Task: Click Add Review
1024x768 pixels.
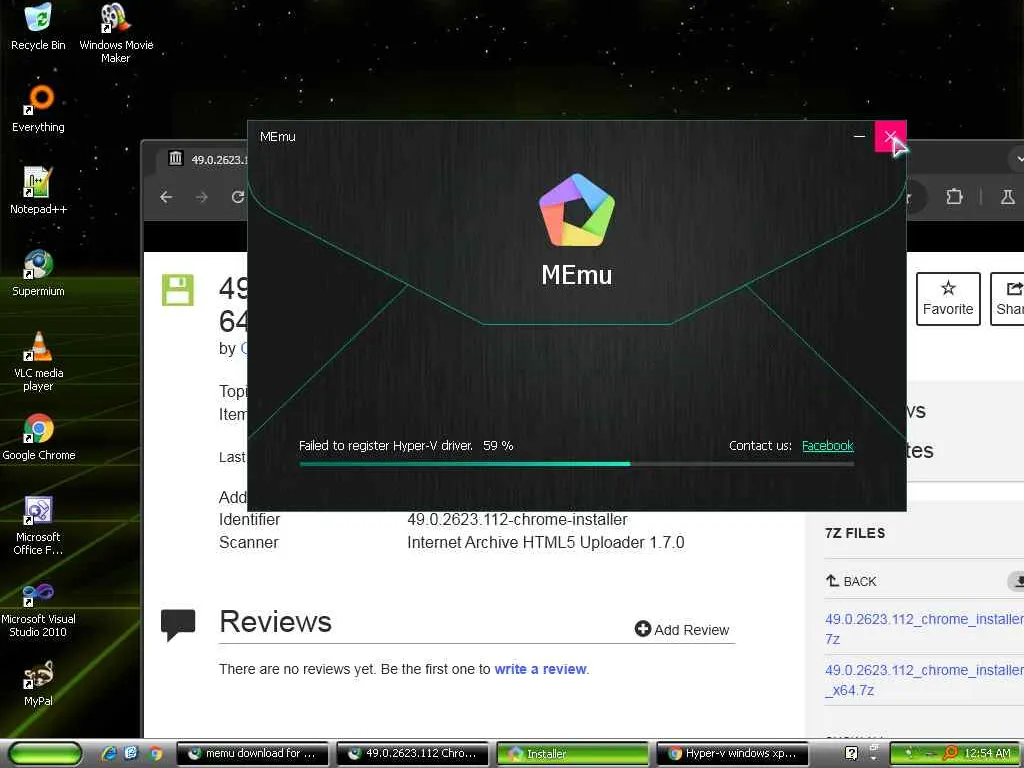Action: [x=682, y=630]
